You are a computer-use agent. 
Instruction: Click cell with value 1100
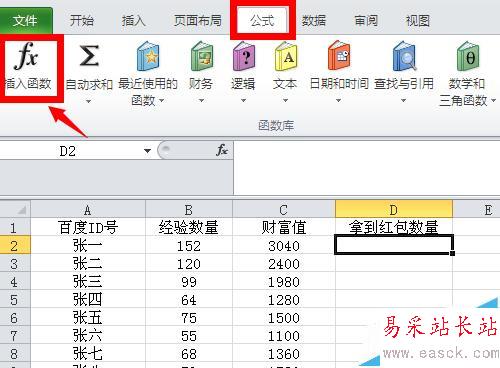tap(284, 335)
